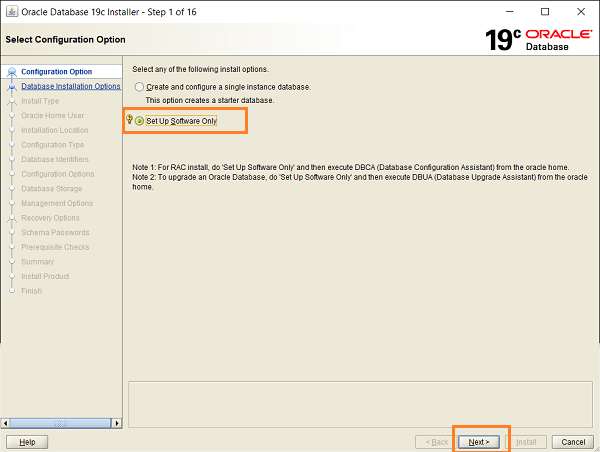Image resolution: width=600 pixels, height=452 pixels.
Task: Click the Note 2 text about upgrading an Oracle Database
Action: pos(360,182)
